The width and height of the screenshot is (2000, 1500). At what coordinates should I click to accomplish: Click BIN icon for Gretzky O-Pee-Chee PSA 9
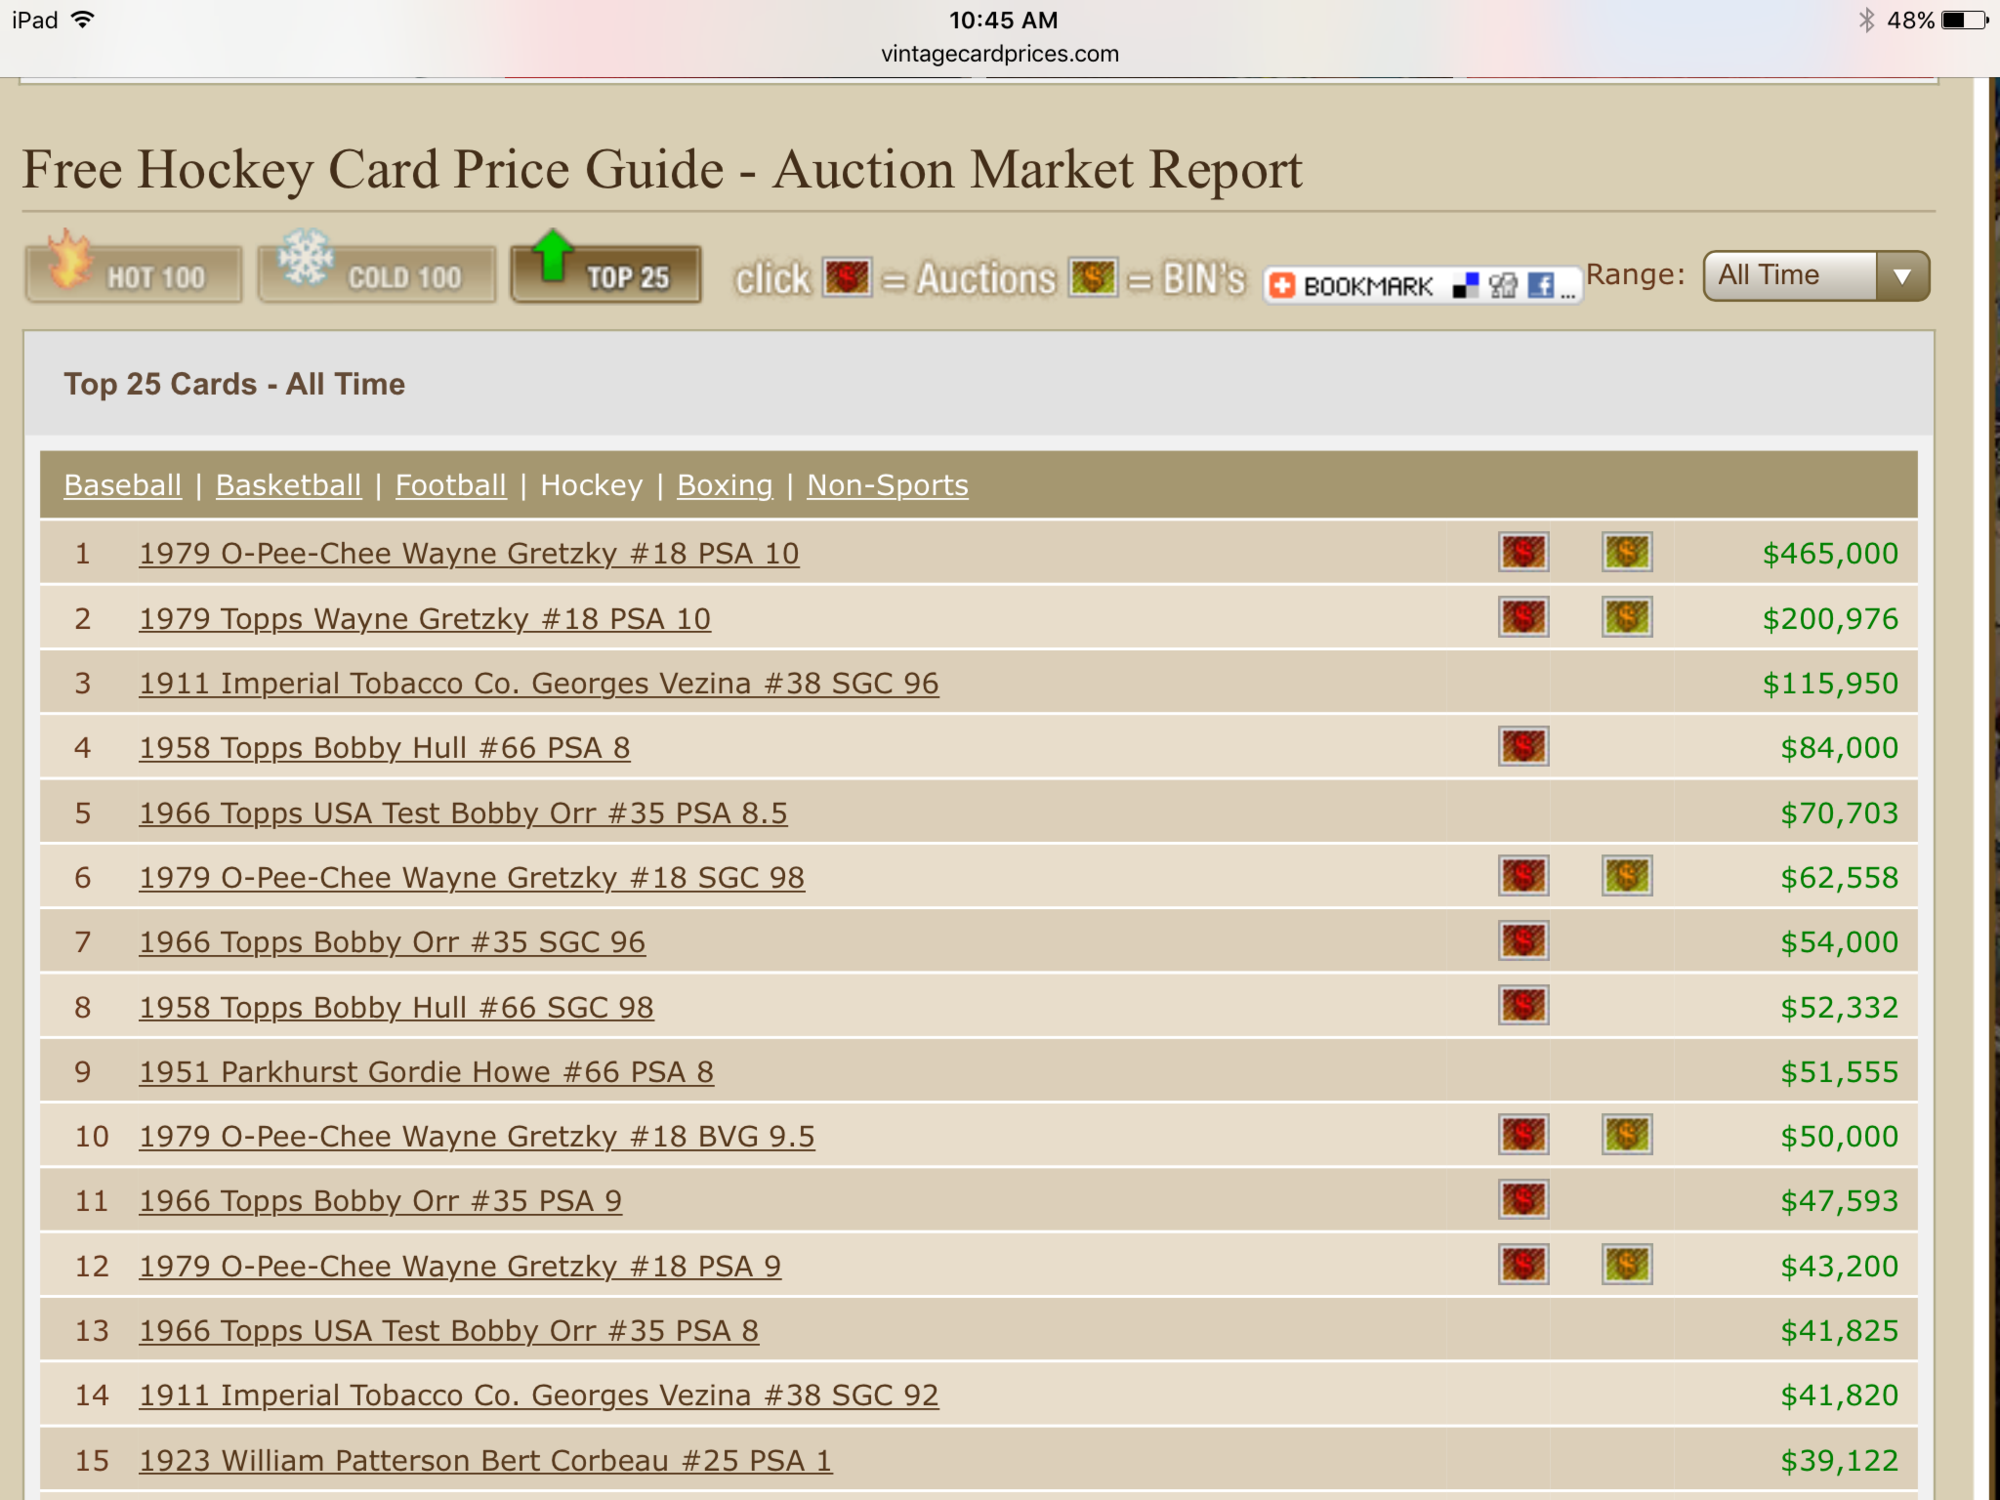pos(1626,1265)
